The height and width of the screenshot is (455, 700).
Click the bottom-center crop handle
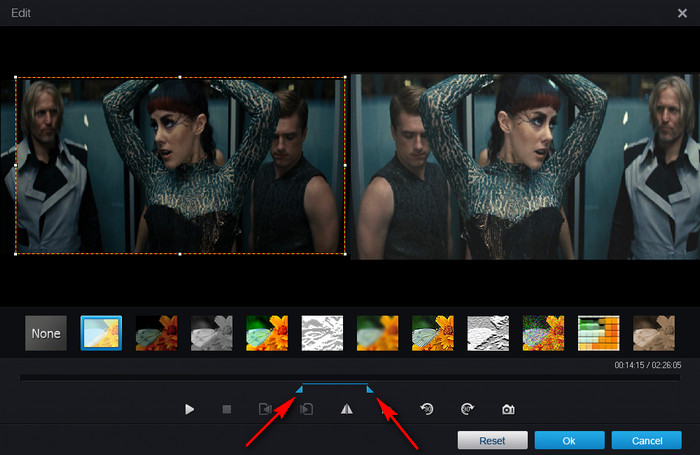(x=180, y=254)
